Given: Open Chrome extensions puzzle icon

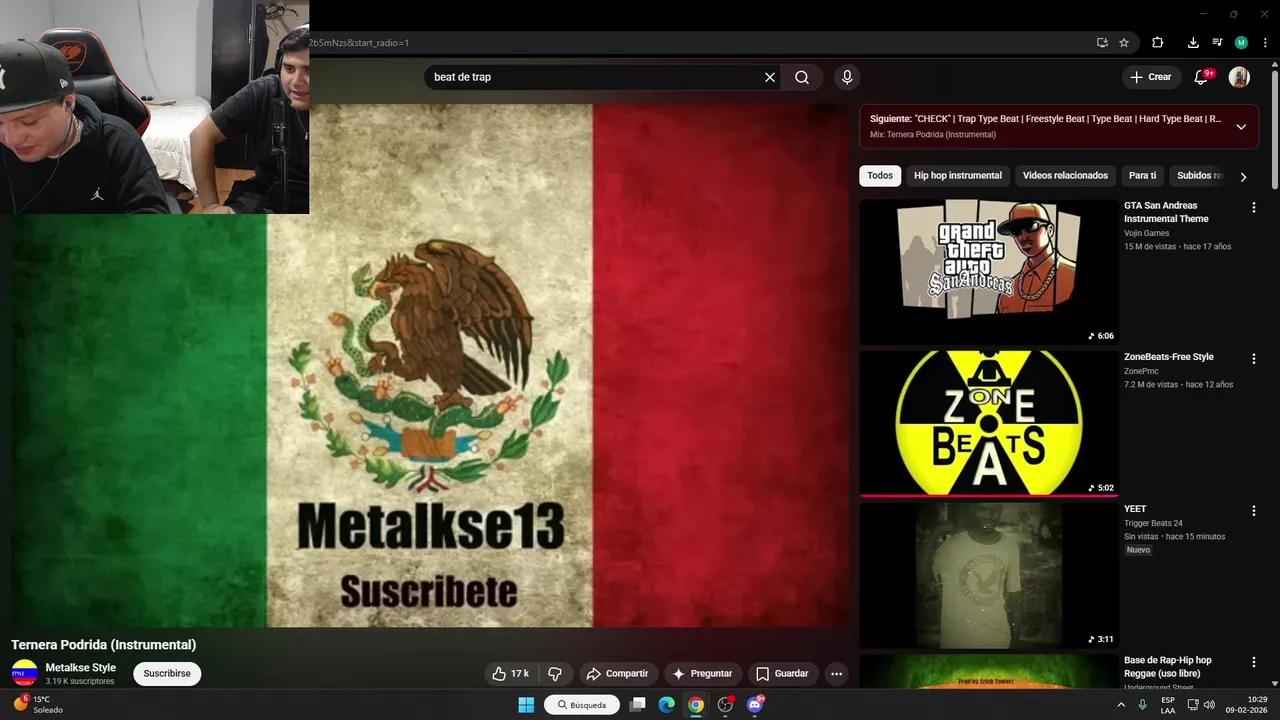Looking at the screenshot, I should coord(1158,43).
